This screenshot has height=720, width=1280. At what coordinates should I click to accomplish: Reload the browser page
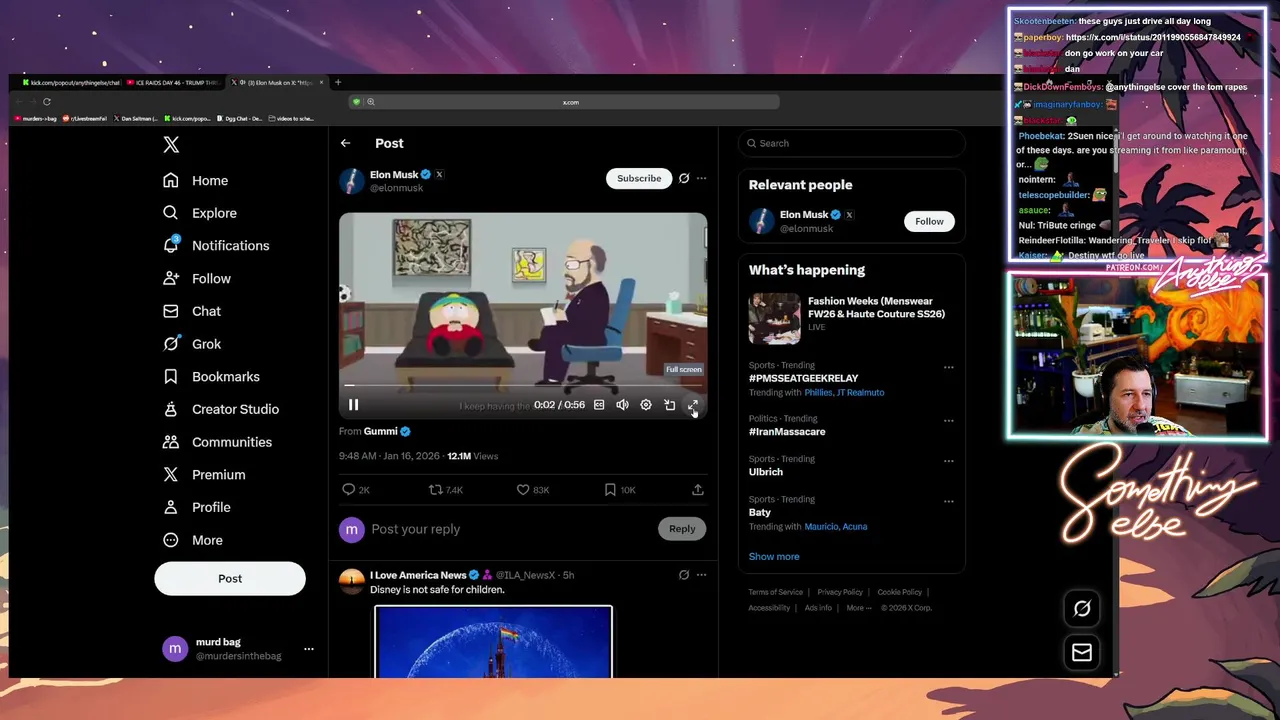[46, 102]
